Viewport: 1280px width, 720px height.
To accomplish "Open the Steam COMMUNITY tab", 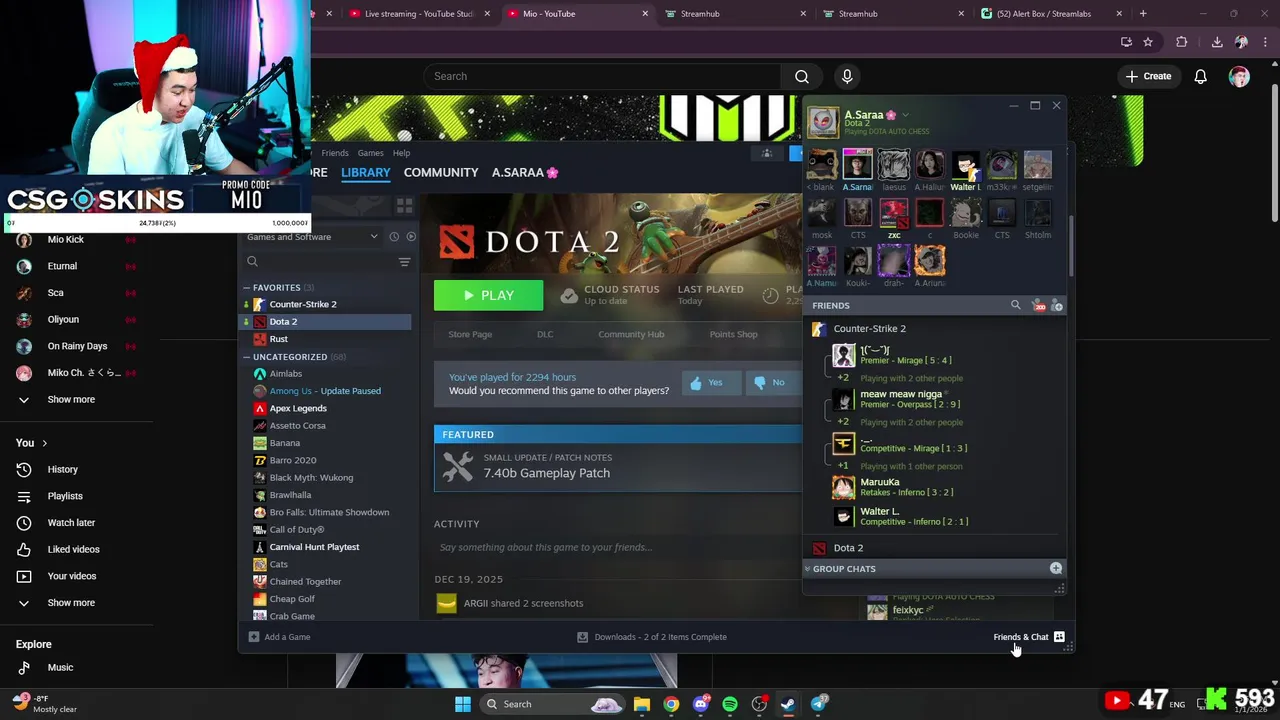I will (x=441, y=172).
